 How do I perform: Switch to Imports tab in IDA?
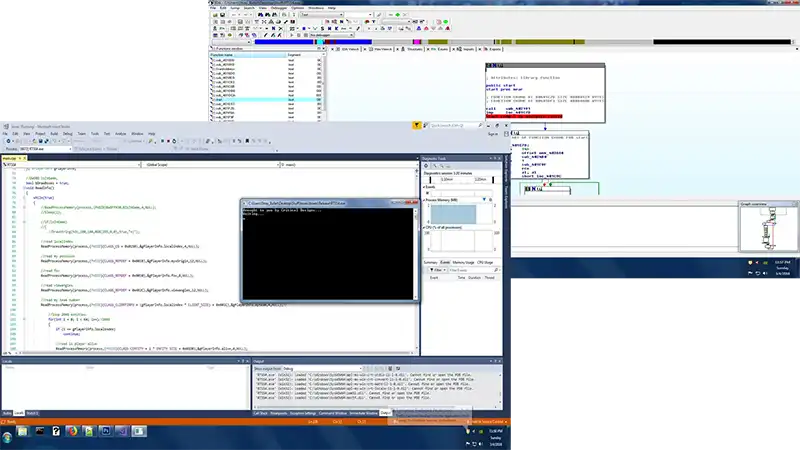pyautogui.click(x=466, y=49)
